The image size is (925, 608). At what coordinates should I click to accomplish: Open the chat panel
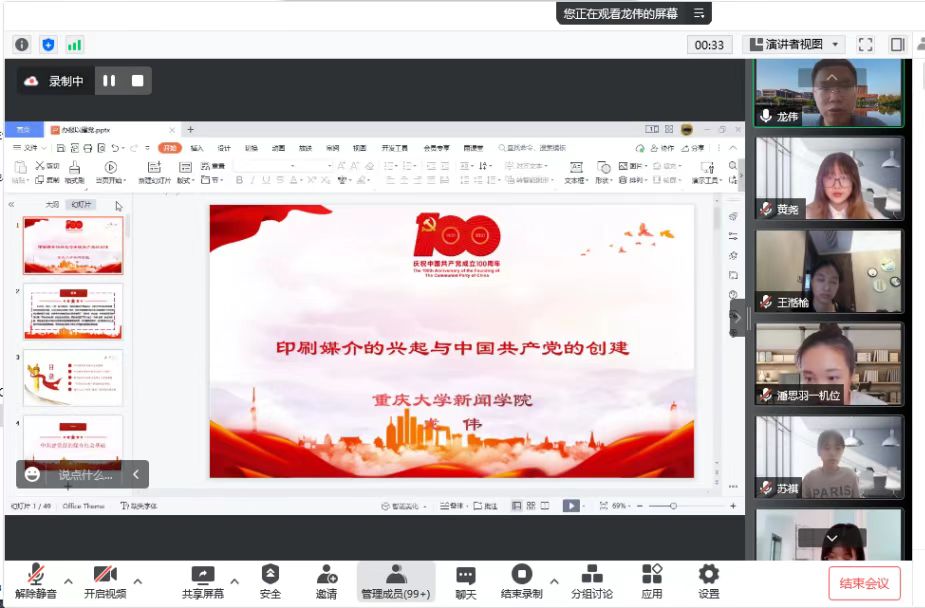(466, 575)
